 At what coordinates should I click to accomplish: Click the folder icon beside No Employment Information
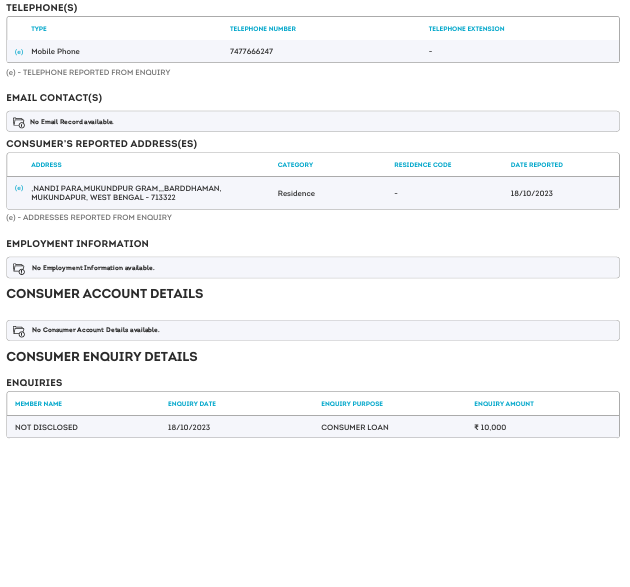click(18, 268)
